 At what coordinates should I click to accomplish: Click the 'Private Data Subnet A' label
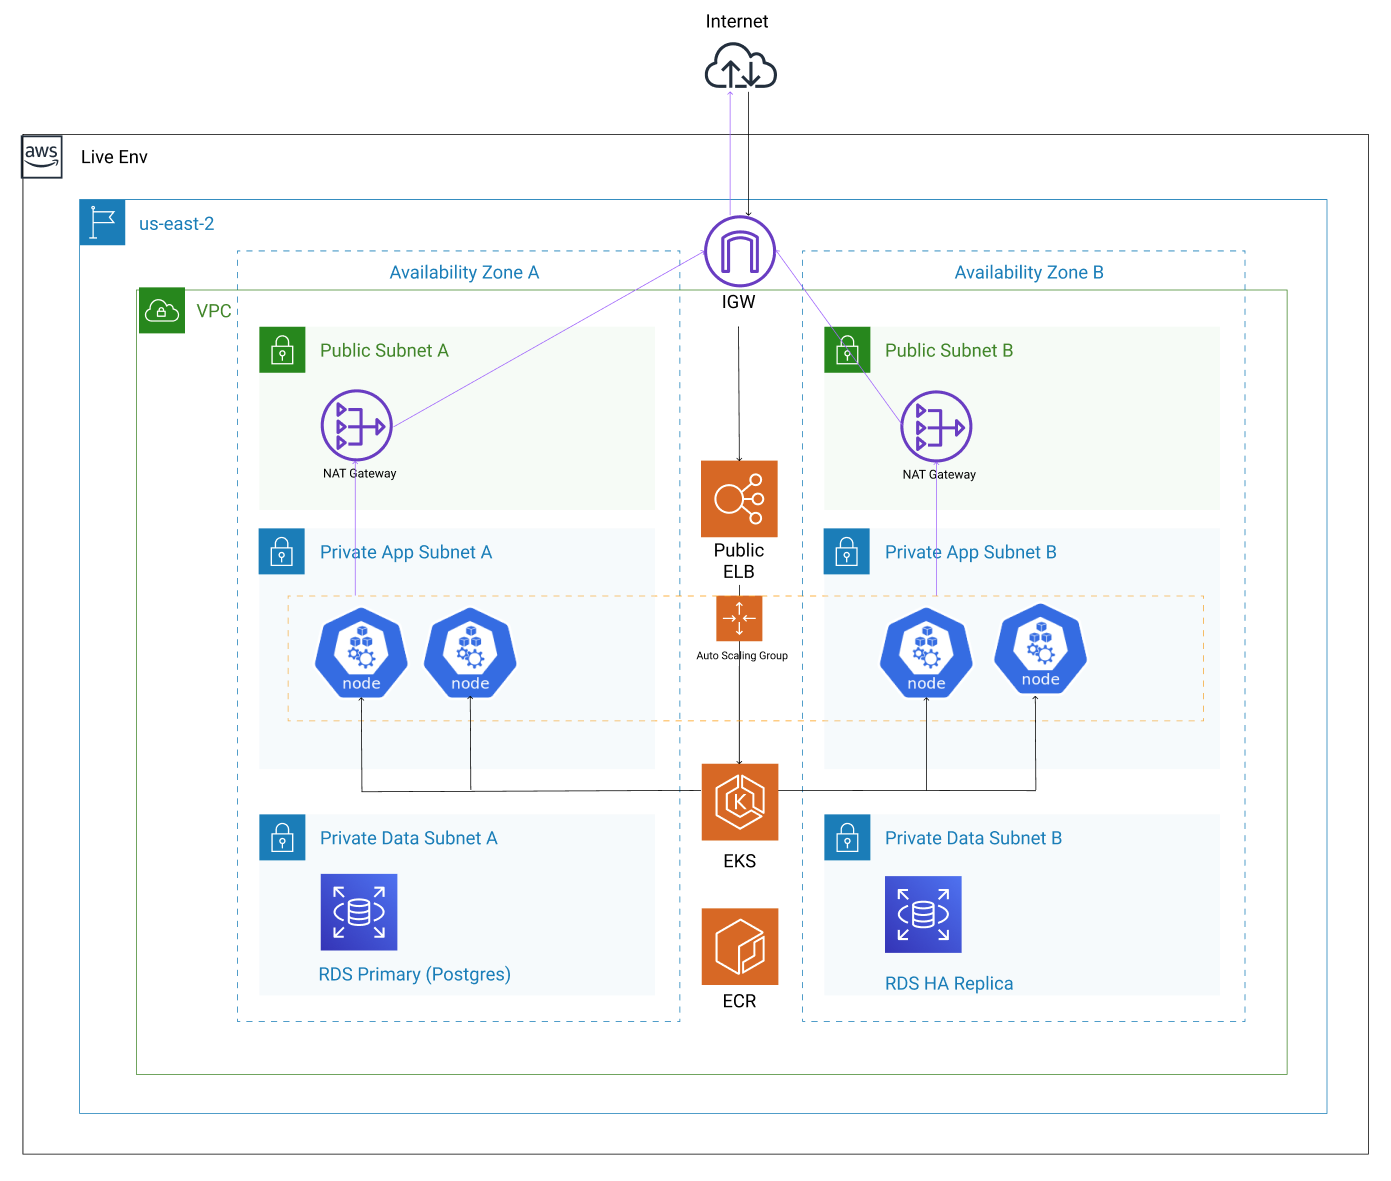click(x=408, y=838)
